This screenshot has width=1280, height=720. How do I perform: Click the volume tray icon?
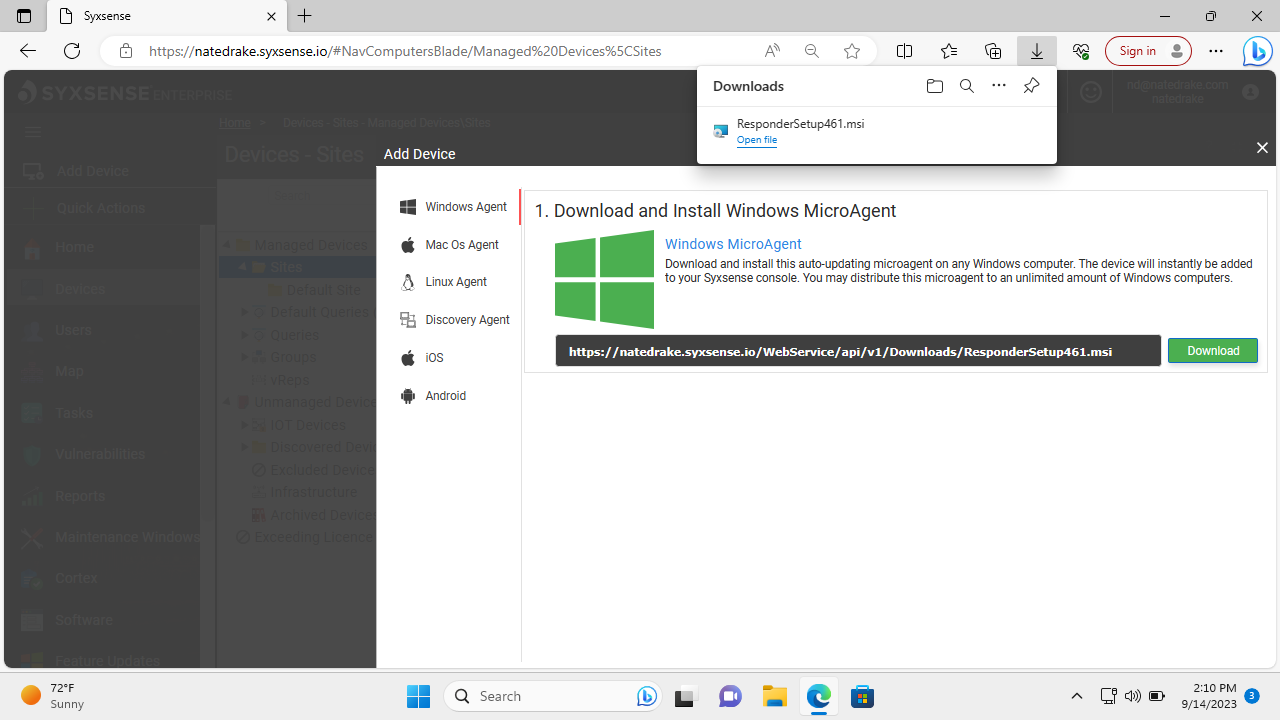(x=1132, y=696)
